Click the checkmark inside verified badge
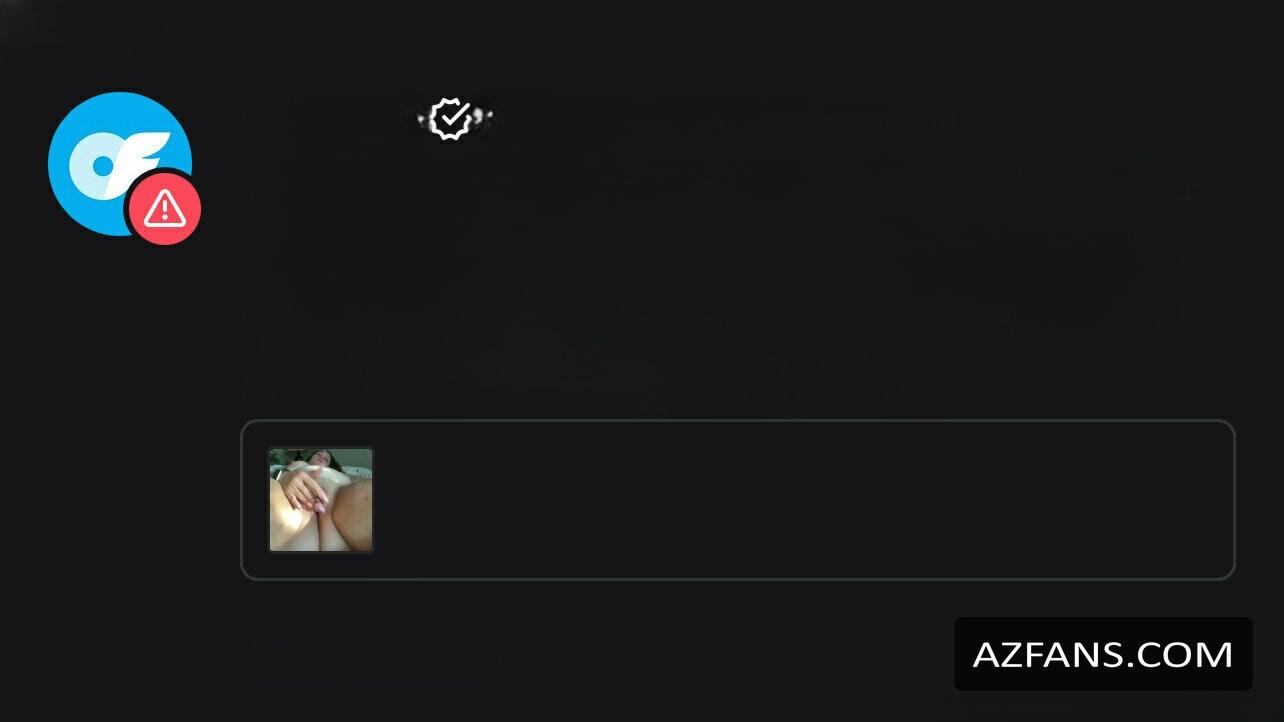Image resolution: width=1284 pixels, height=722 pixels. coord(453,118)
